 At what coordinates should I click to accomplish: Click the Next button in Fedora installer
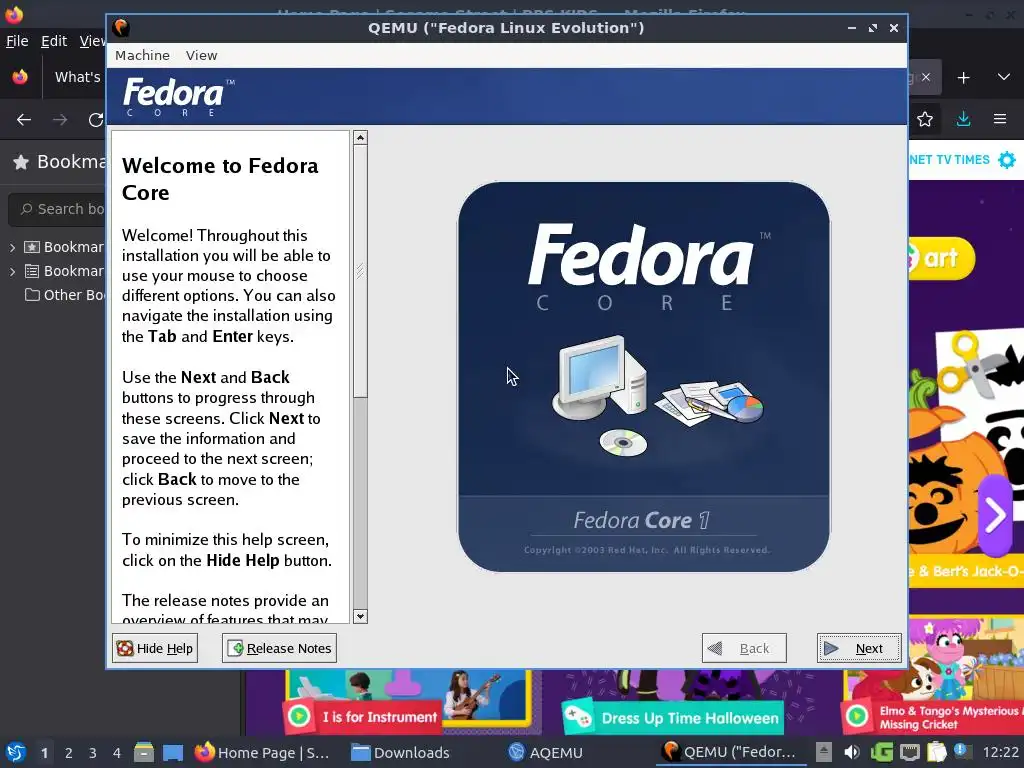click(859, 648)
